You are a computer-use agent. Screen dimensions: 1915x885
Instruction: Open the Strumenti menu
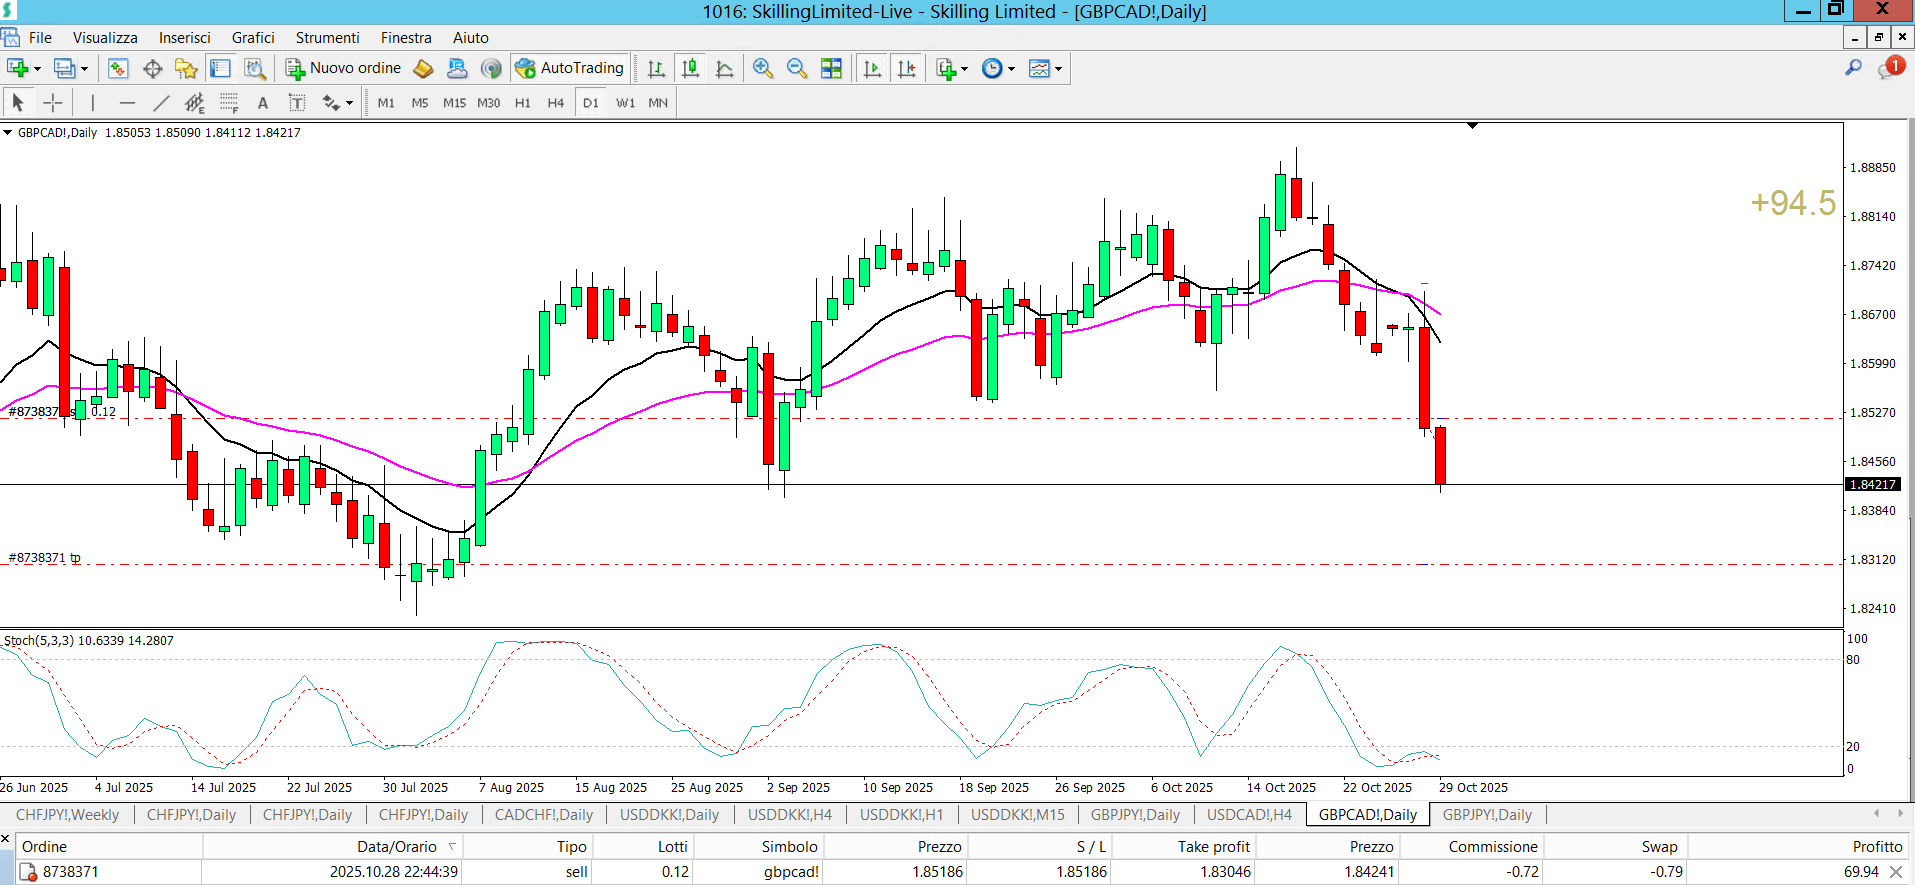point(327,38)
